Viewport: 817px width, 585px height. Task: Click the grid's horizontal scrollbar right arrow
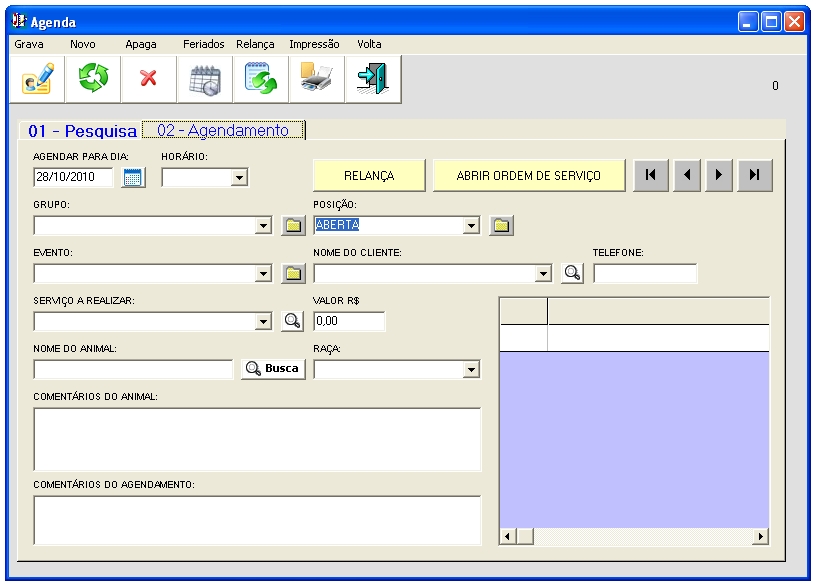pyautogui.click(x=761, y=537)
